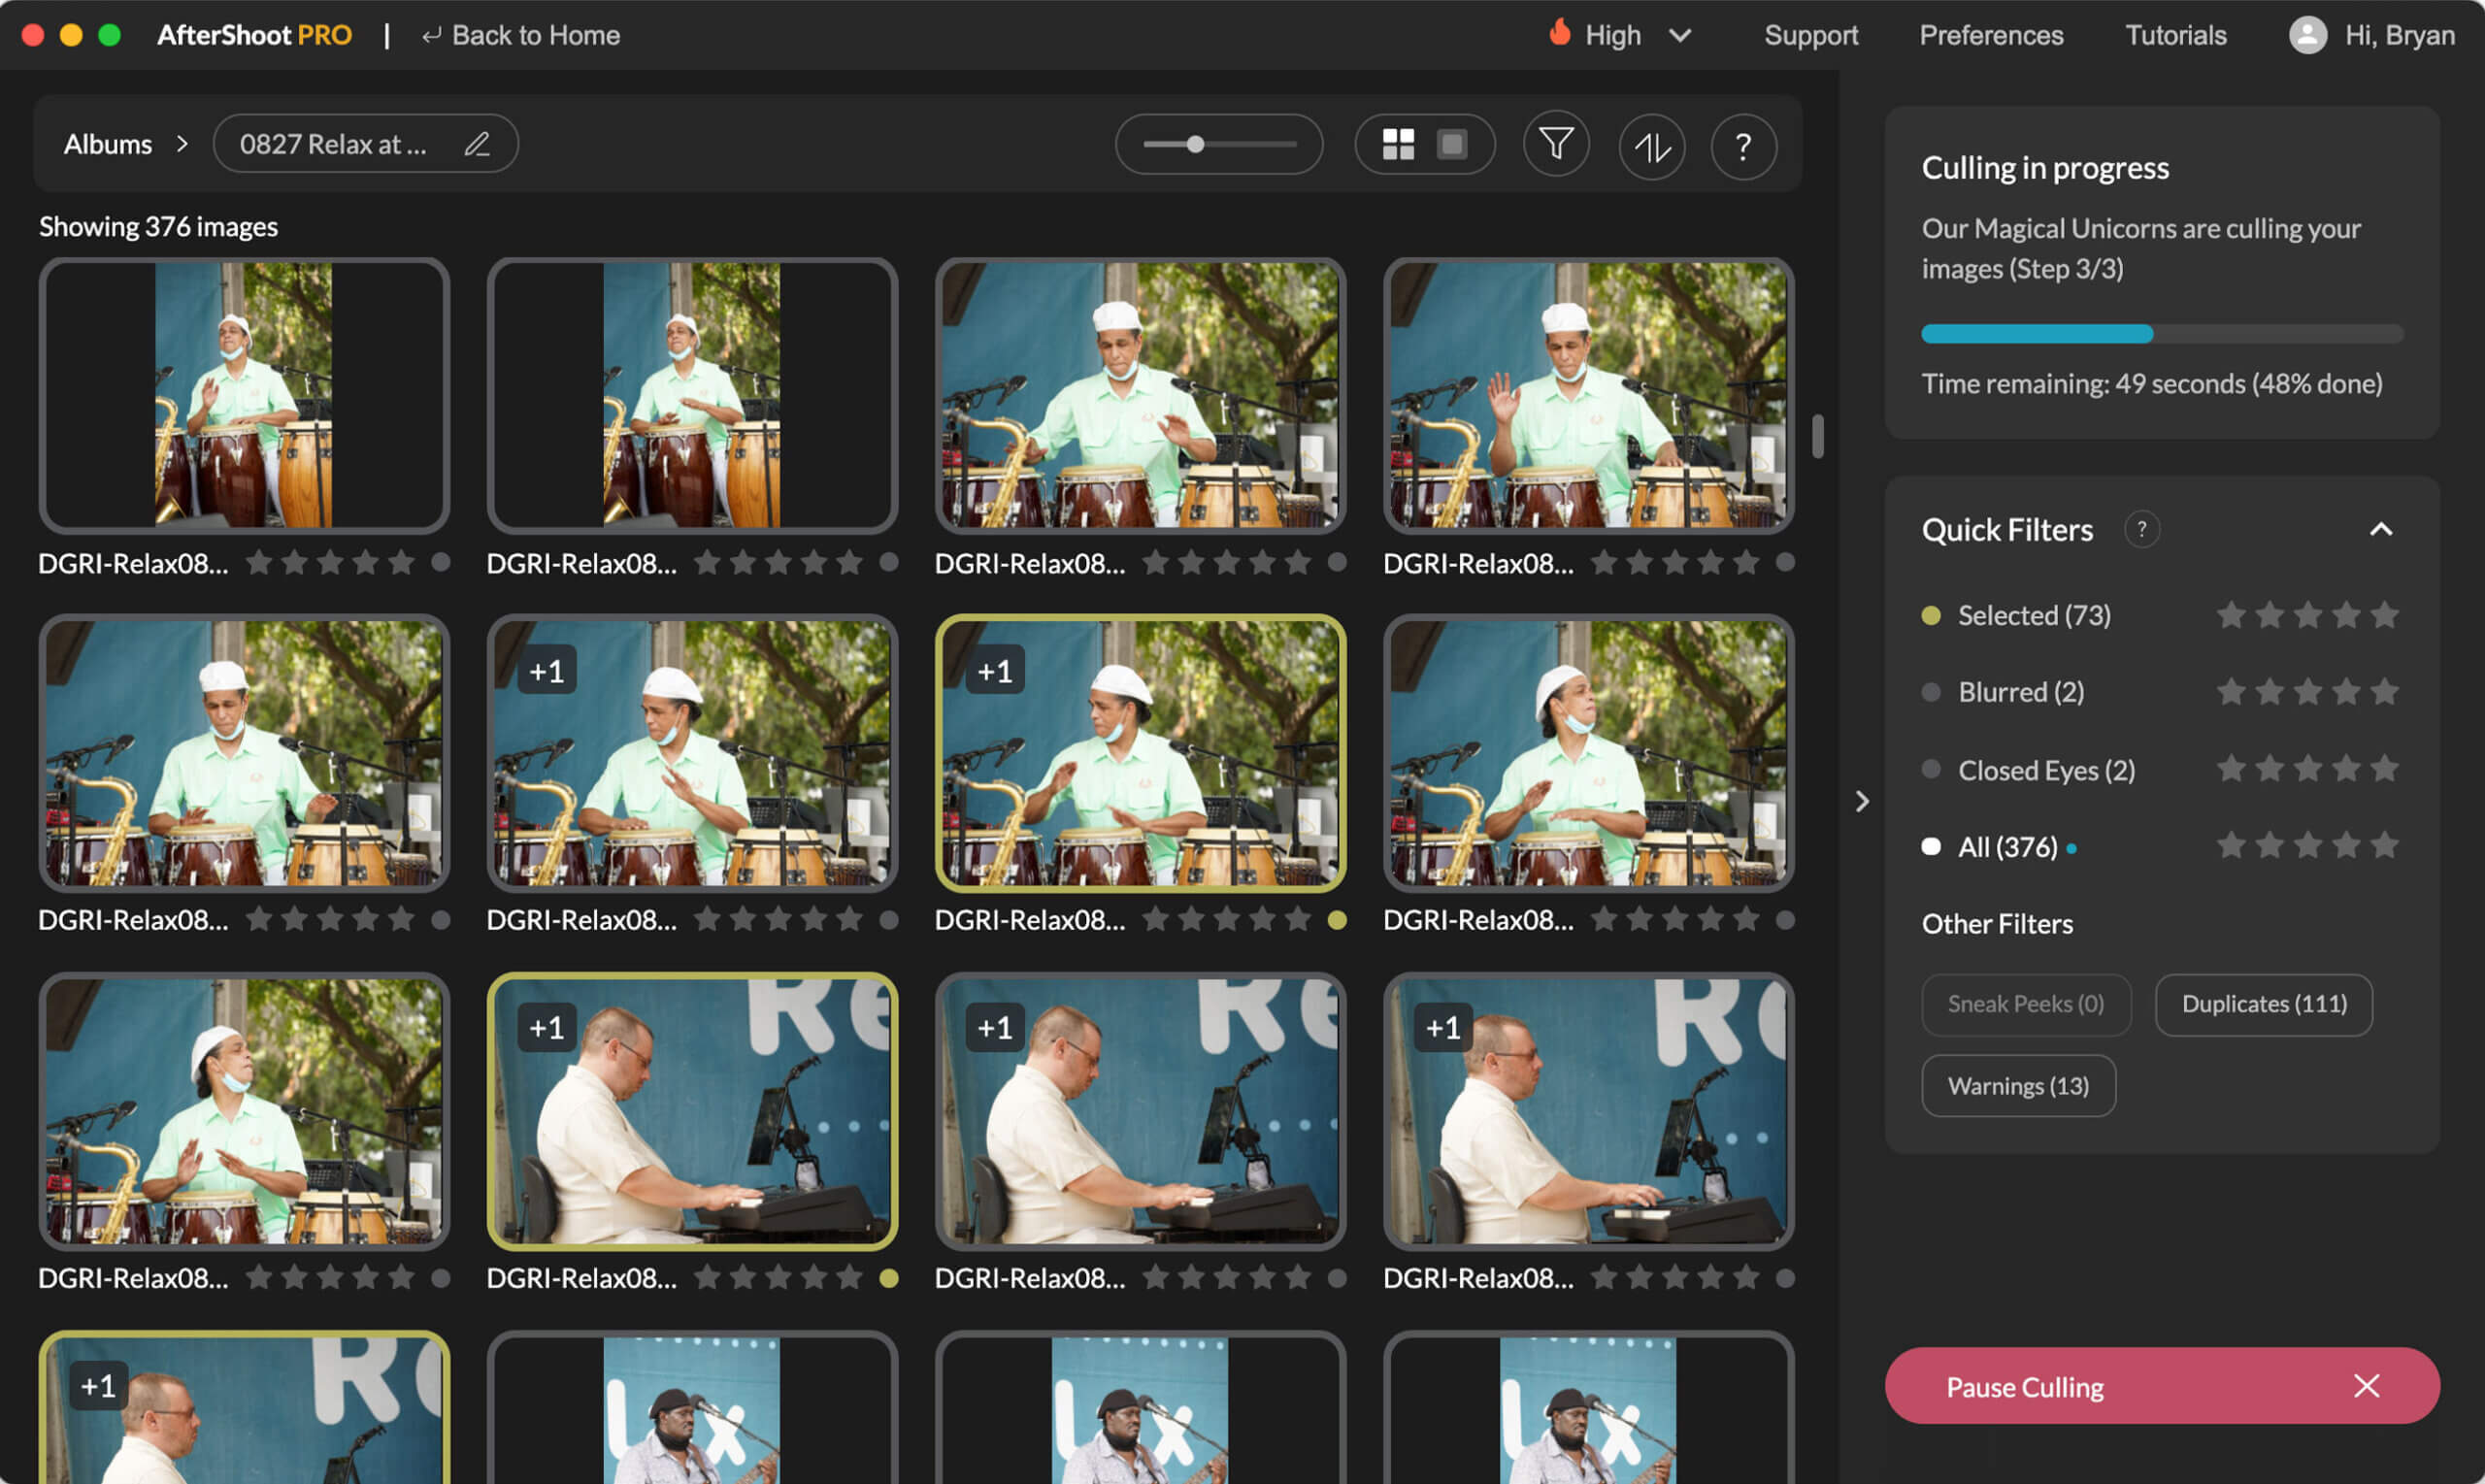Click the sort order arrows icon
This screenshot has width=2485, height=1484.
pyautogui.click(x=1651, y=147)
